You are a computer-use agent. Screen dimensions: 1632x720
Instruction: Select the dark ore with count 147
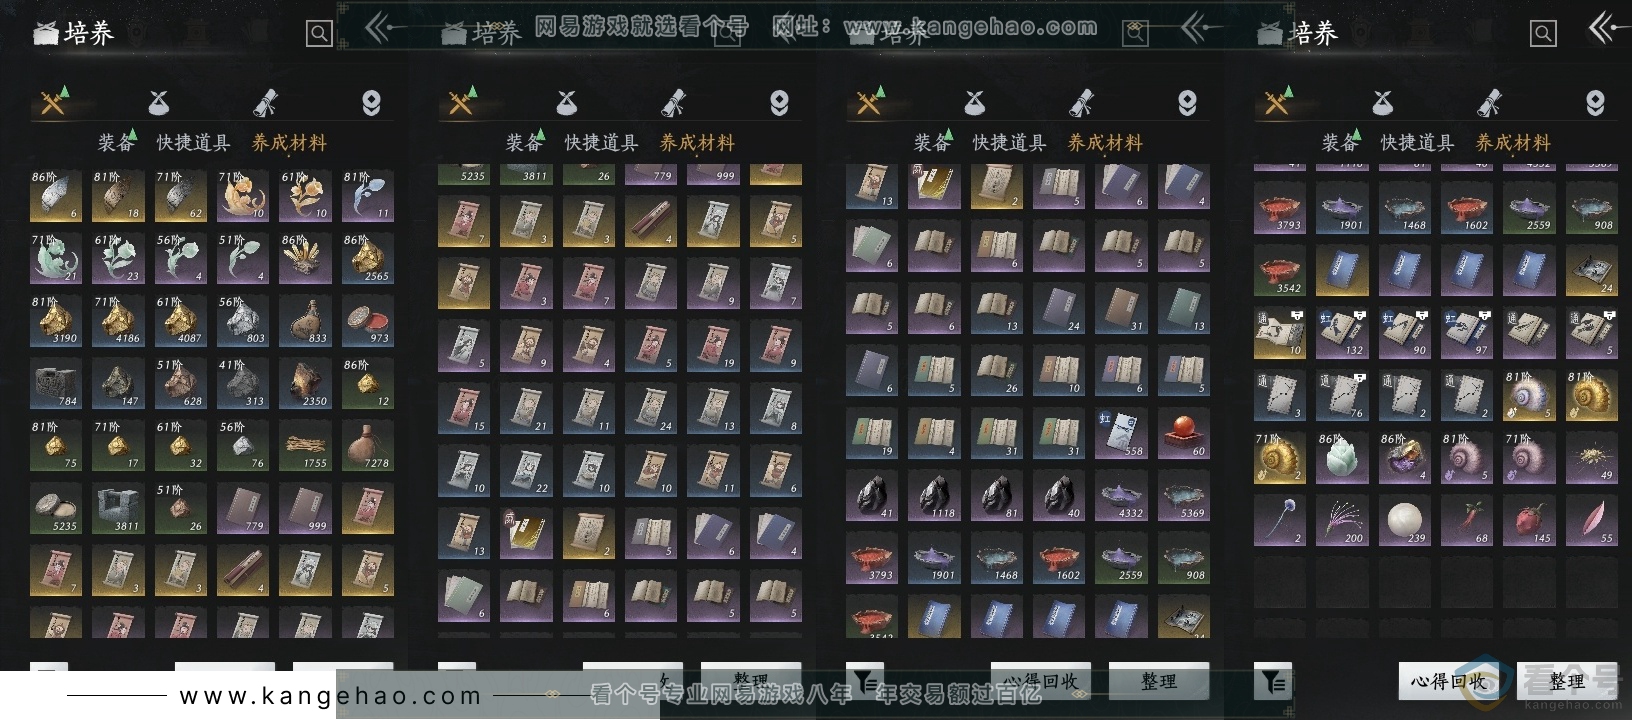point(118,383)
